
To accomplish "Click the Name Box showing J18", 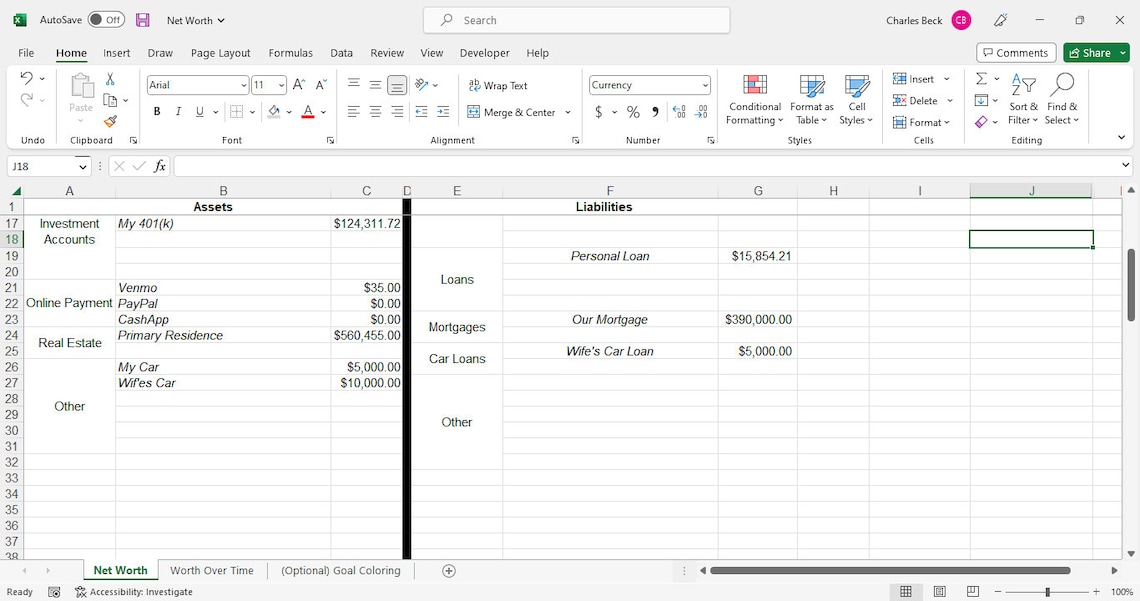I will [x=41, y=166].
